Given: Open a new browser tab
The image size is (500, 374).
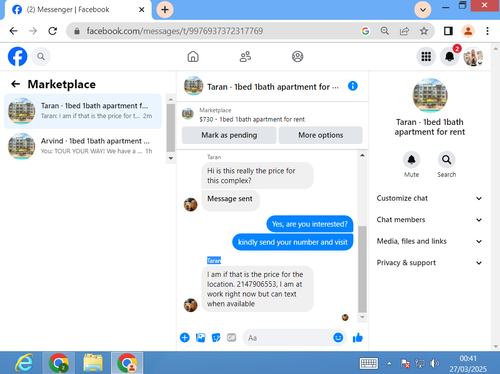Looking at the screenshot, I should pyautogui.click(x=165, y=9).
